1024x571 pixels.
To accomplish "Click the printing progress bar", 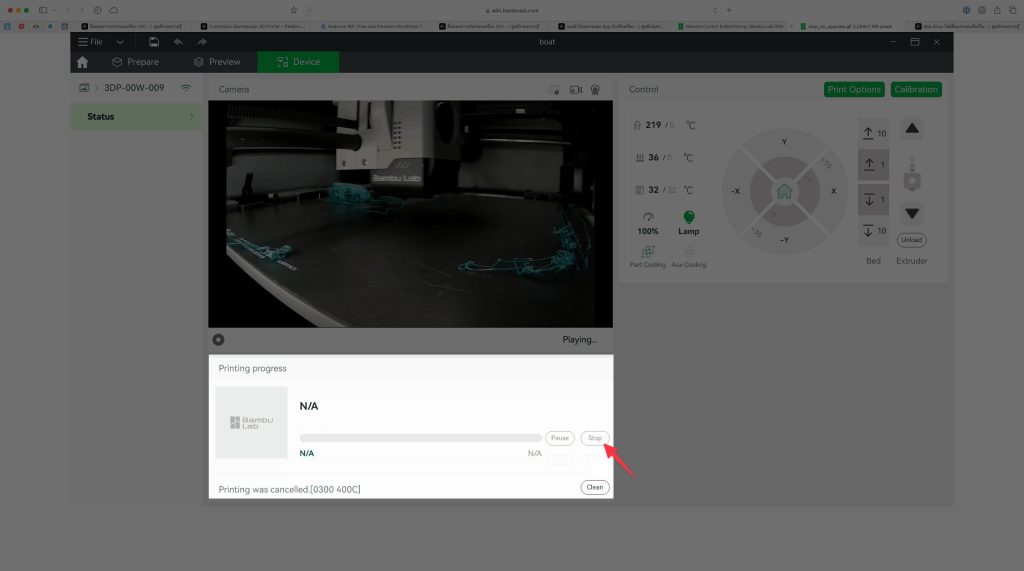I will (x=420, y=438).
